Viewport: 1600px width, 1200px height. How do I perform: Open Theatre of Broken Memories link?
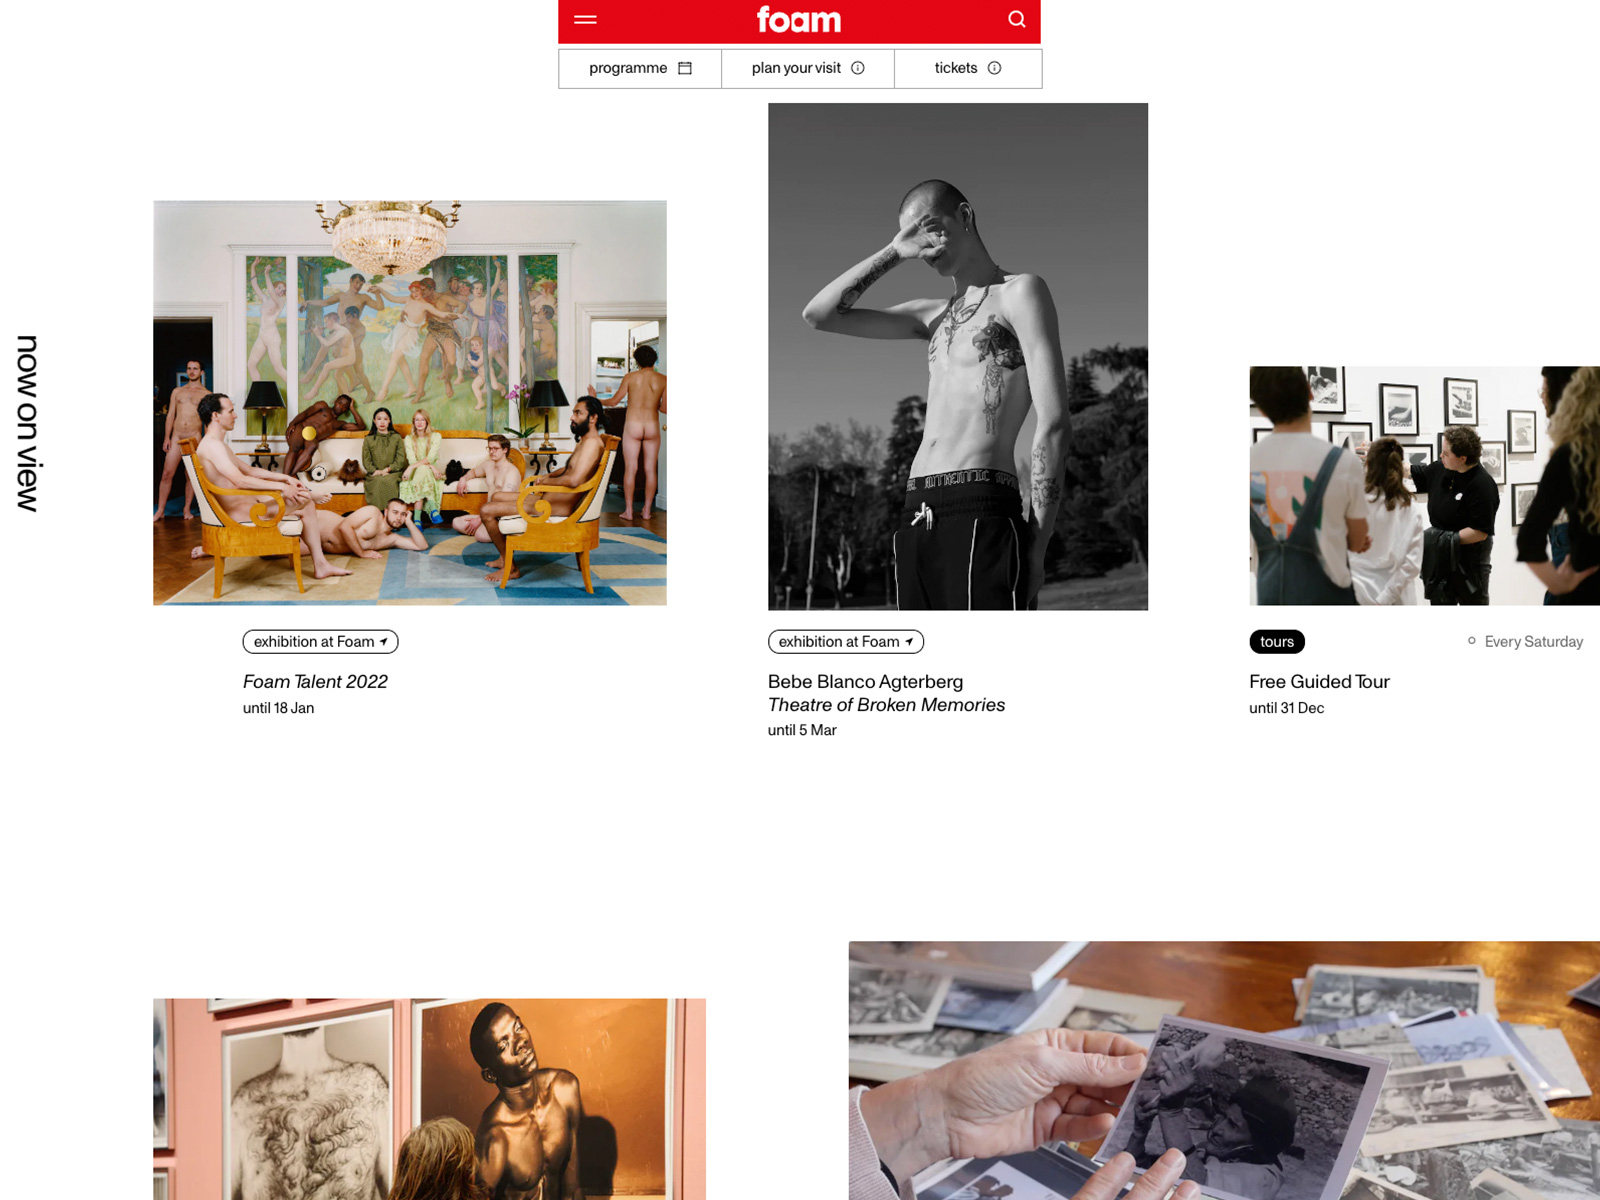coord(886,705)
